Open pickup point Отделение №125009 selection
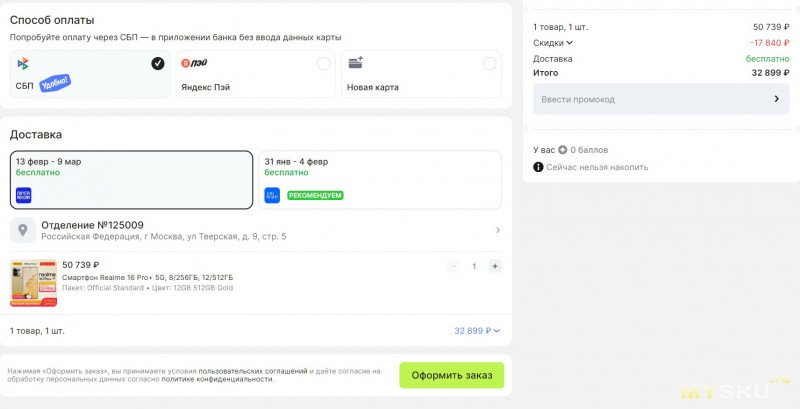 [x=256, y=231]
